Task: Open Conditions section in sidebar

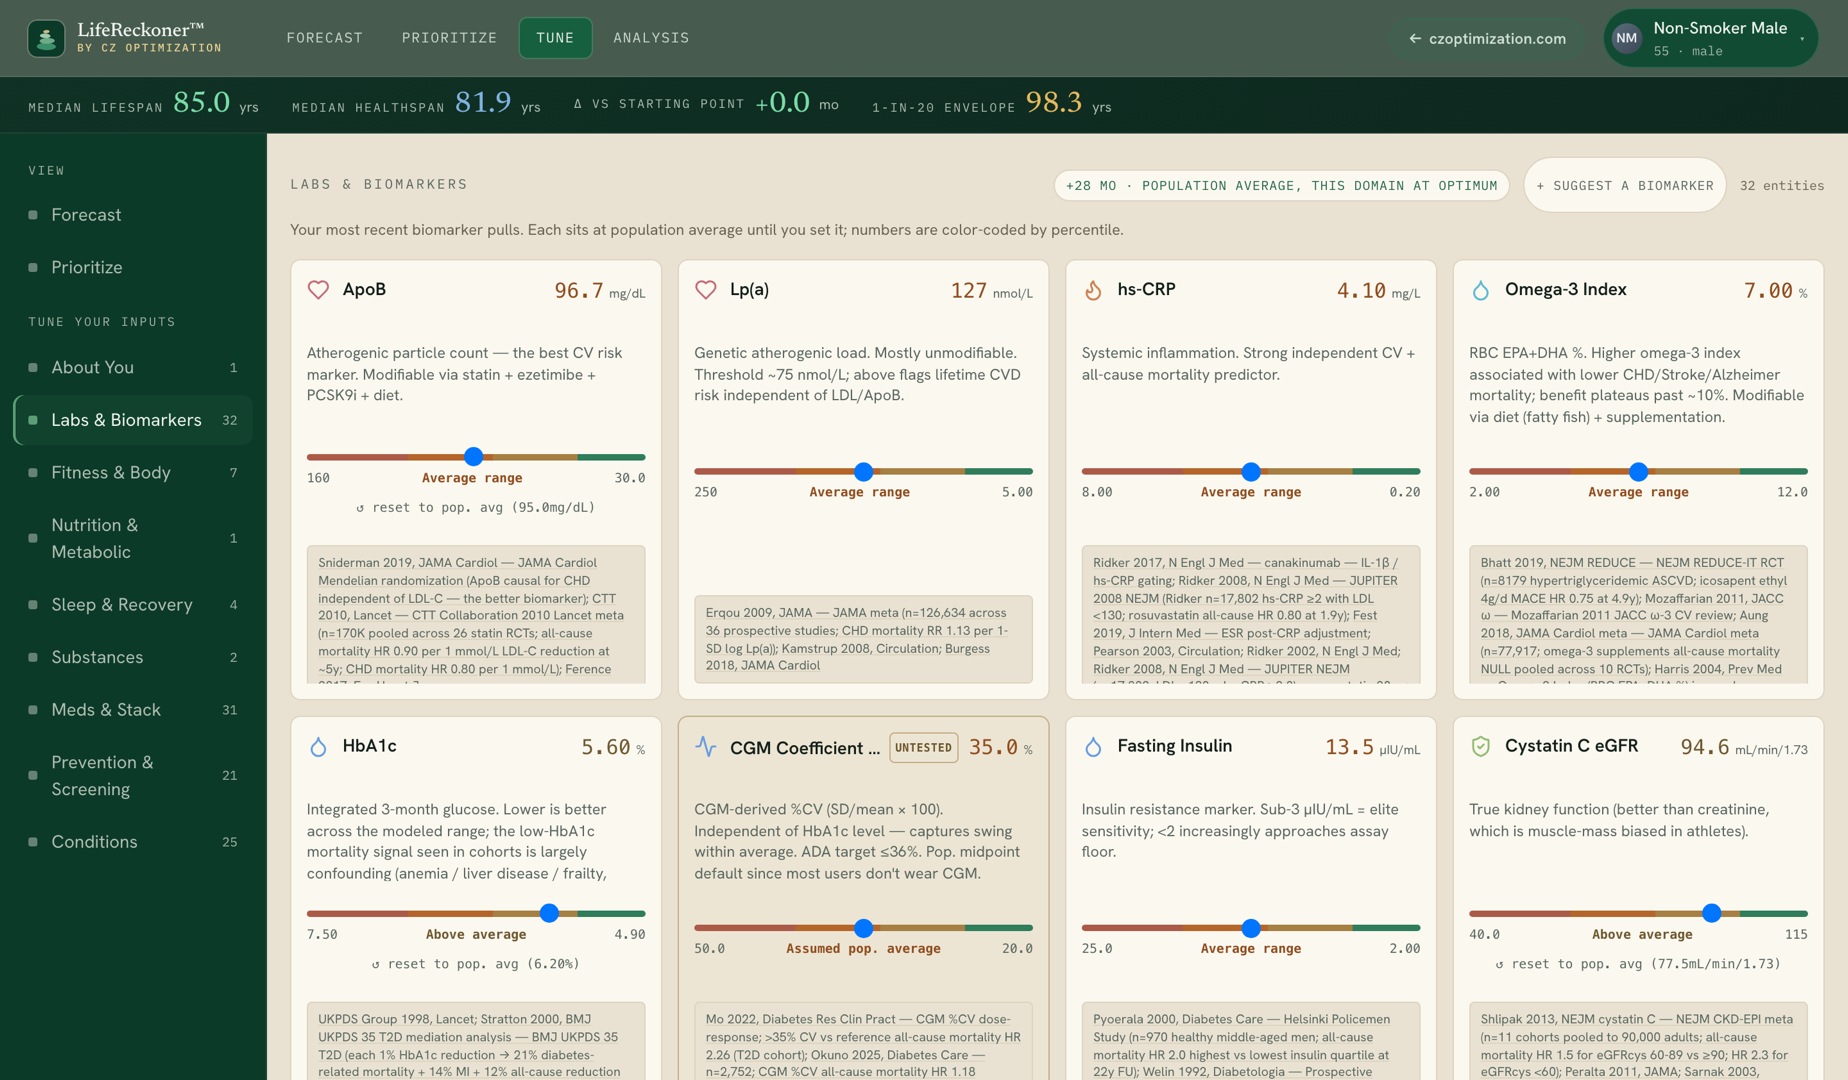Action: click(133, 842)
